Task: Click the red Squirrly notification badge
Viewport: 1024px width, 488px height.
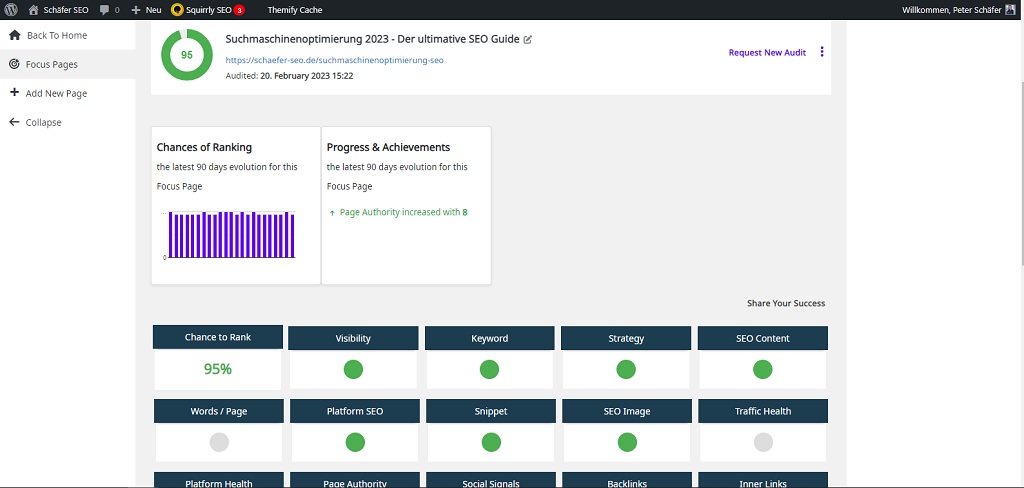Action: pyautogui.click(x=240, y=10)
